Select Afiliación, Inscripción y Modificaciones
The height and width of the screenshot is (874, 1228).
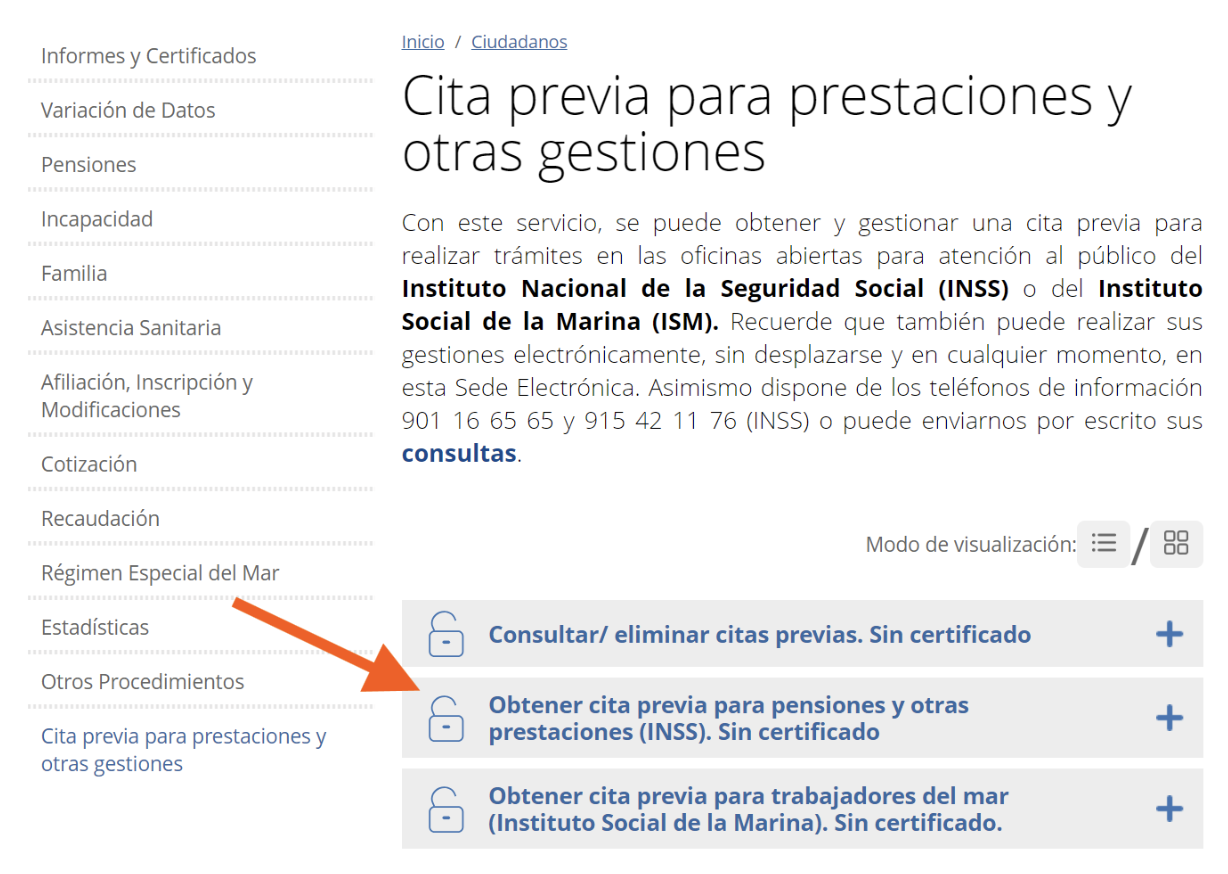pos(147,396)
